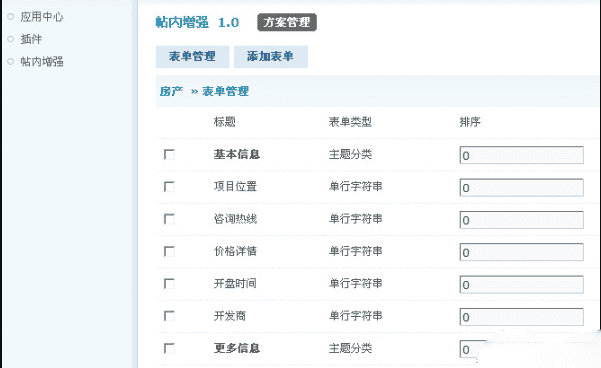The image size is (601, 368).
Task: Click the 基本信息 title
Action: click(237, 154)
